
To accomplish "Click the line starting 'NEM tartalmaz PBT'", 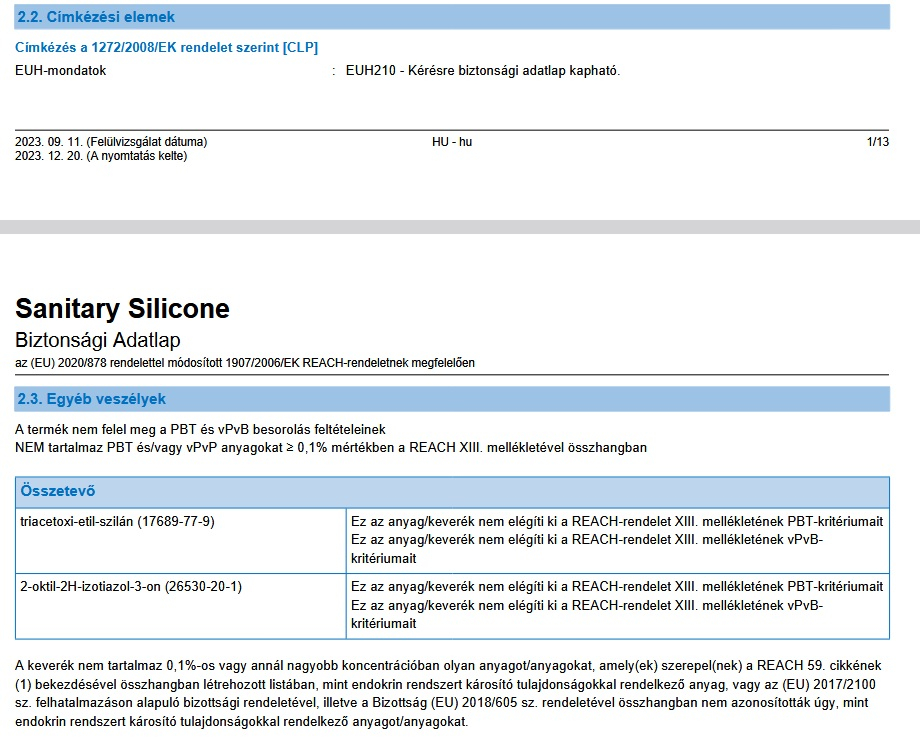I will (x=331, y=447).
